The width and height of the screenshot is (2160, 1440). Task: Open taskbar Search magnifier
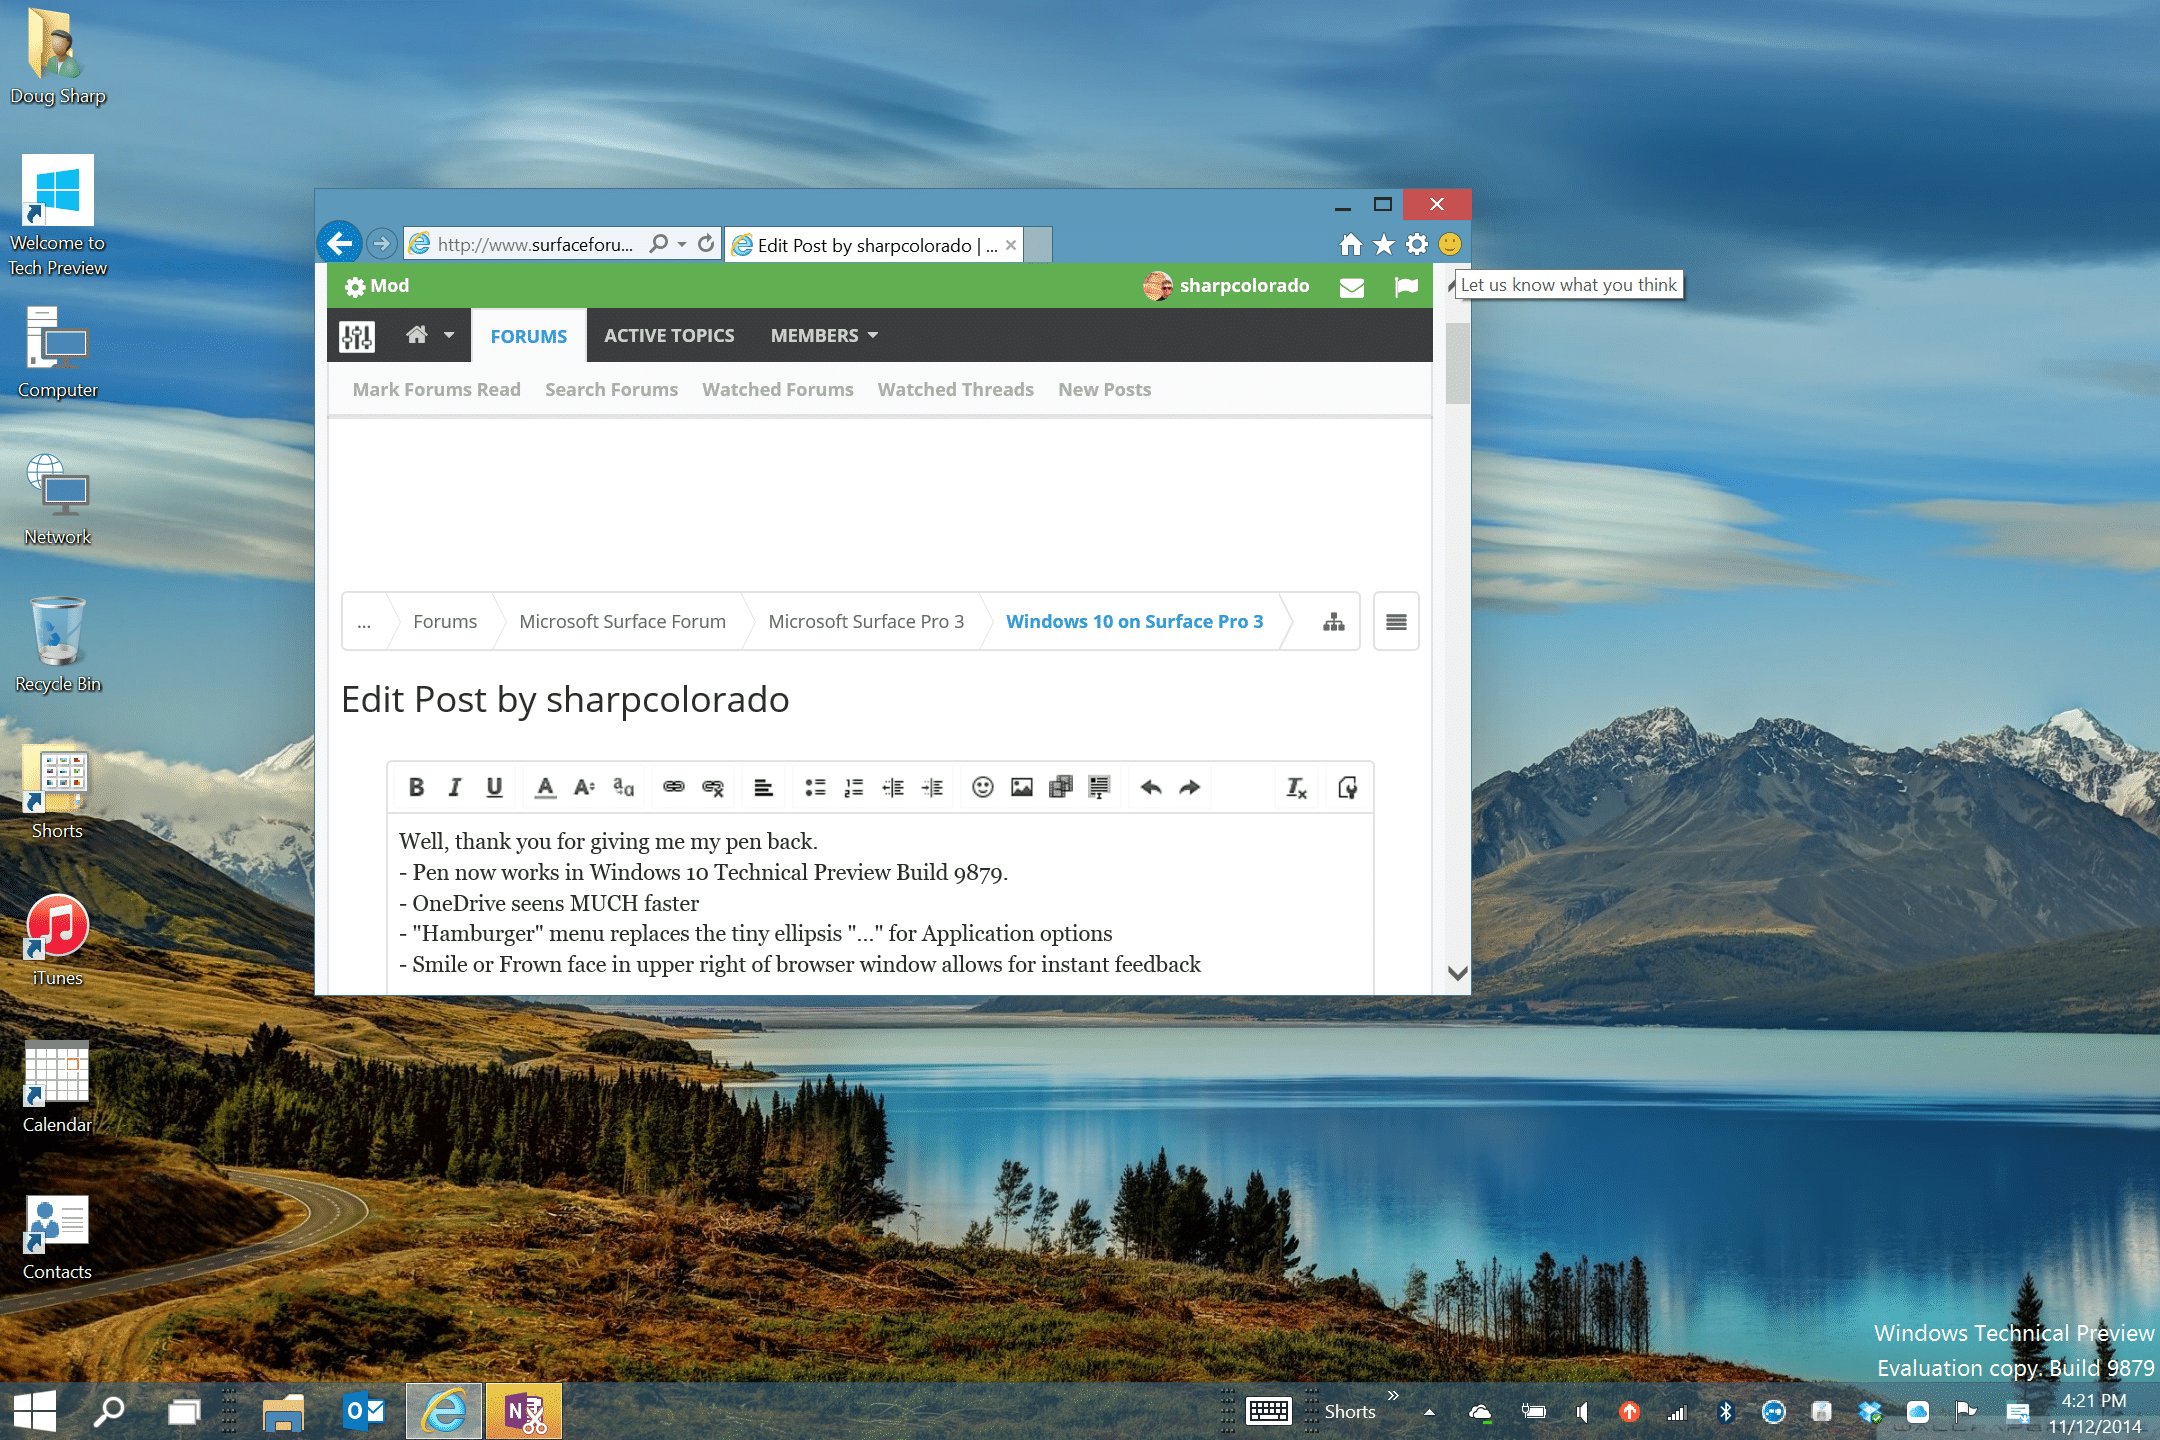click(x=108, y=1412)
